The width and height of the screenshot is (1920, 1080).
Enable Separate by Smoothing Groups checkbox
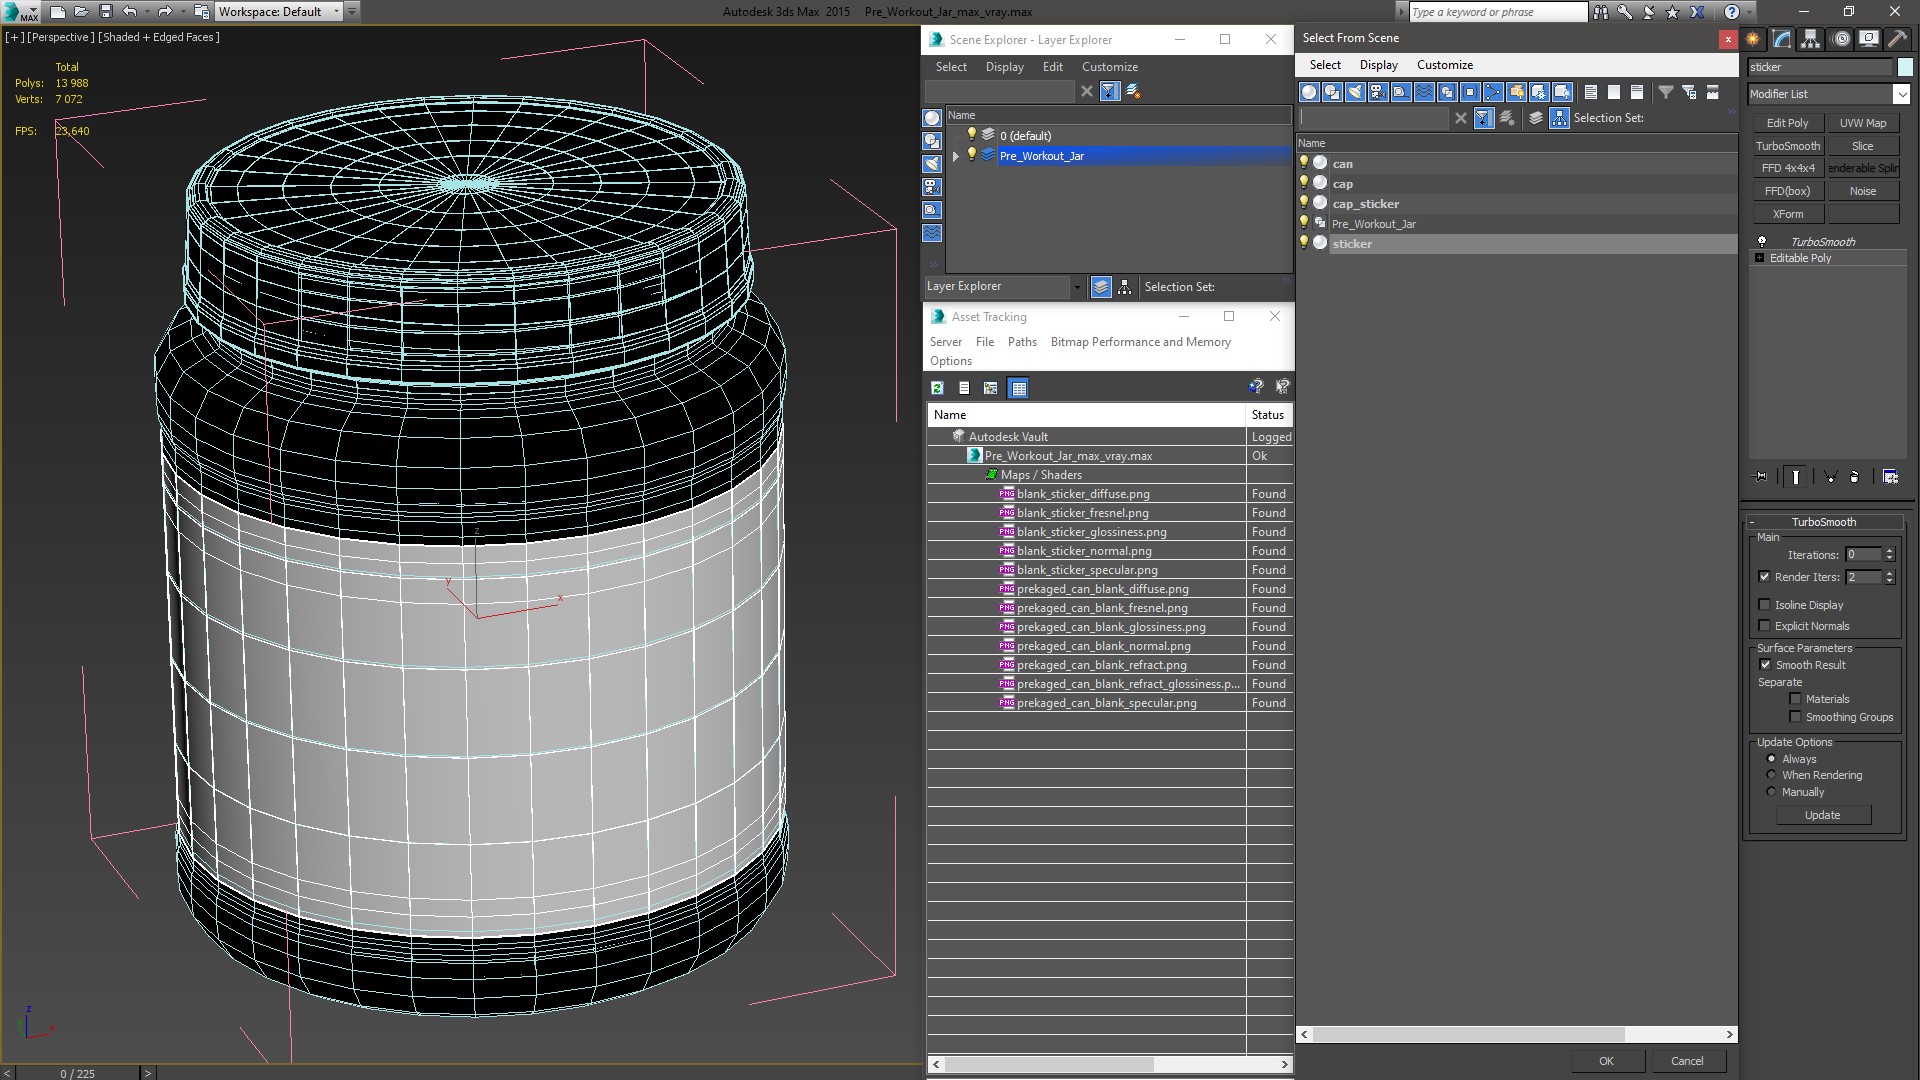coord(1795,717)
